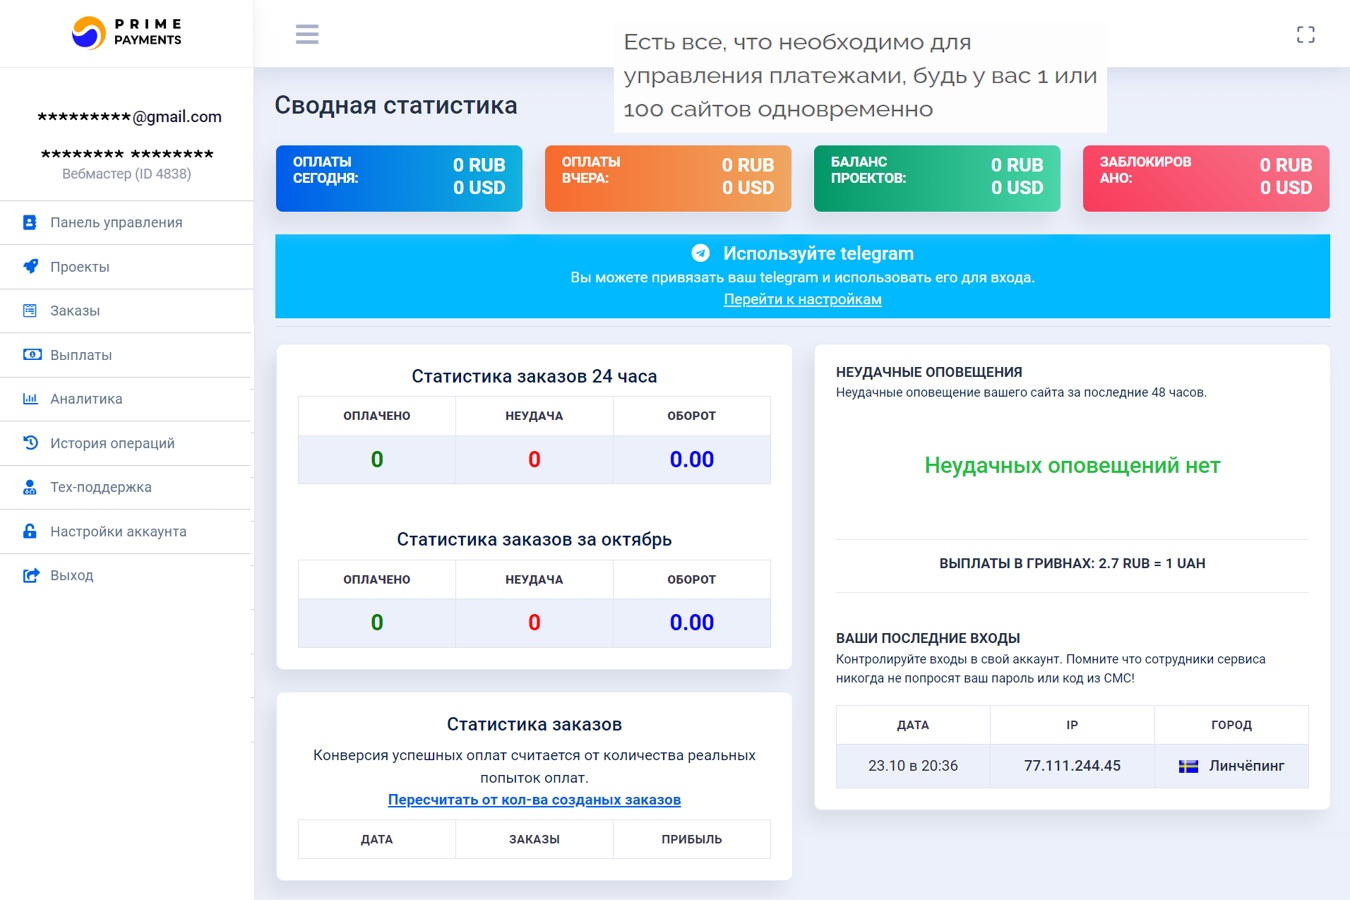1350x900 pixels.
Task: Click ЗАКАЗЫ column header
Action: [x=534, y=839]
